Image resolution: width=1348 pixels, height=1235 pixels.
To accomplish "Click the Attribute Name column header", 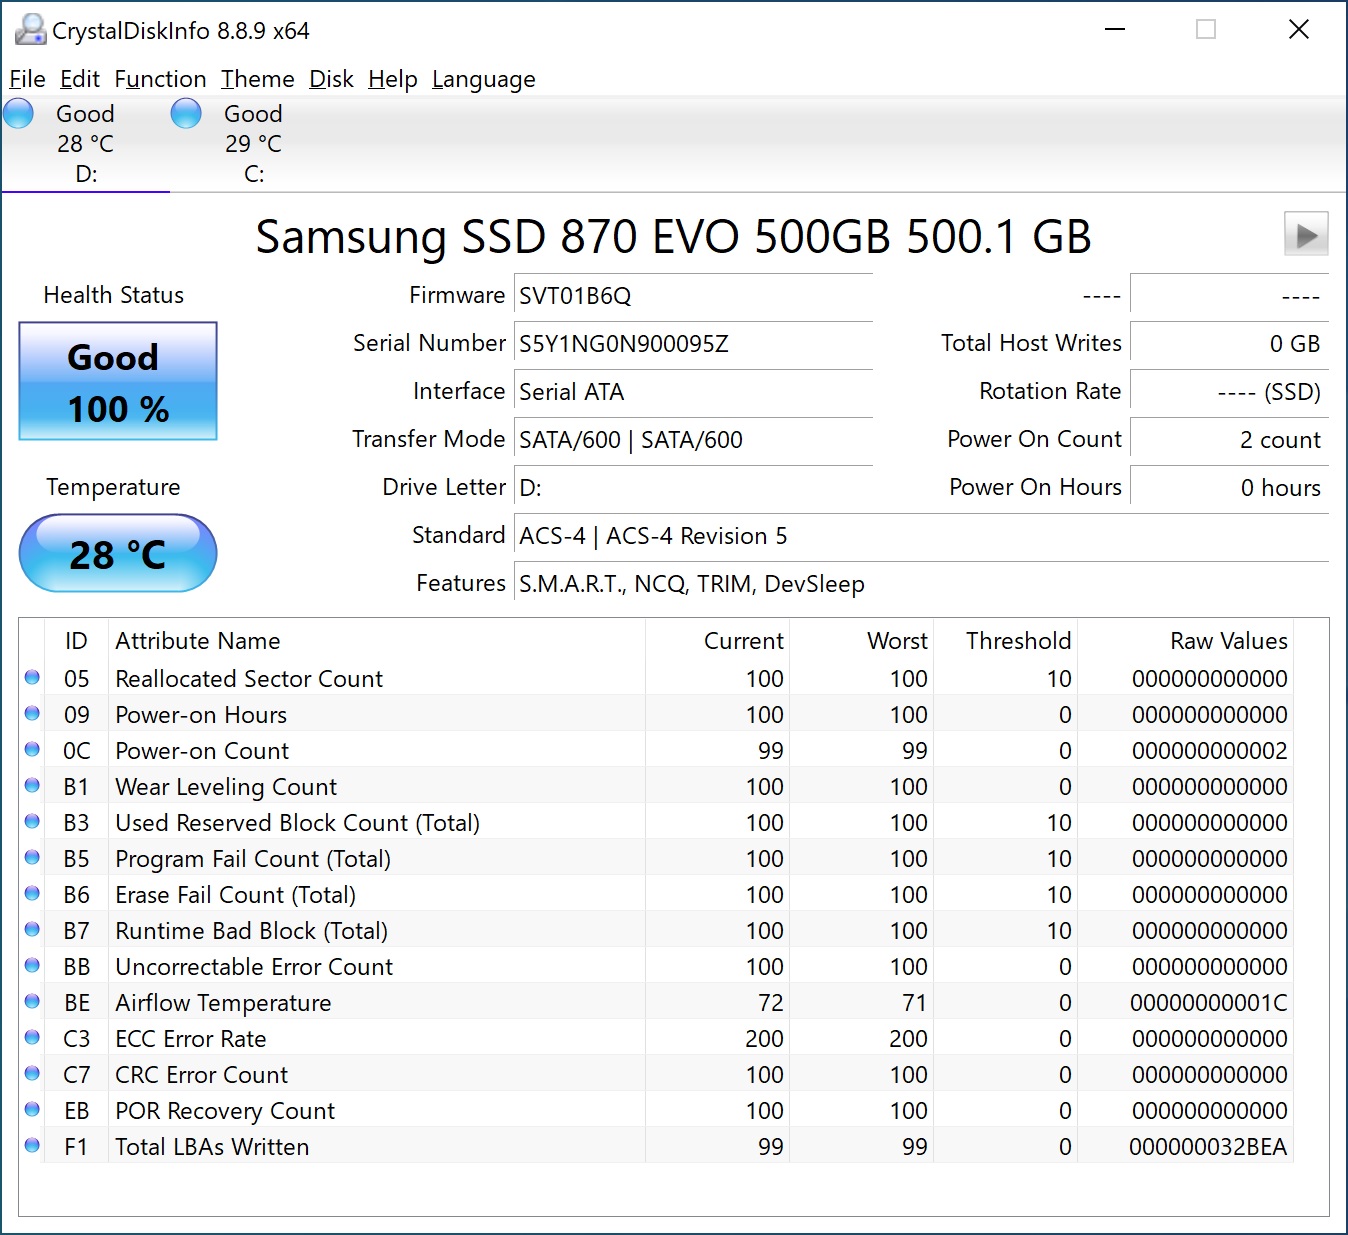I will pos(198,641).
